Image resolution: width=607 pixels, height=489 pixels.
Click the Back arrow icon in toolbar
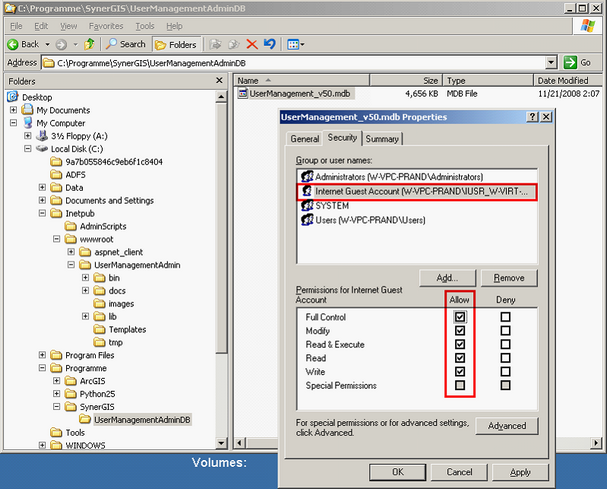[13, 45]
